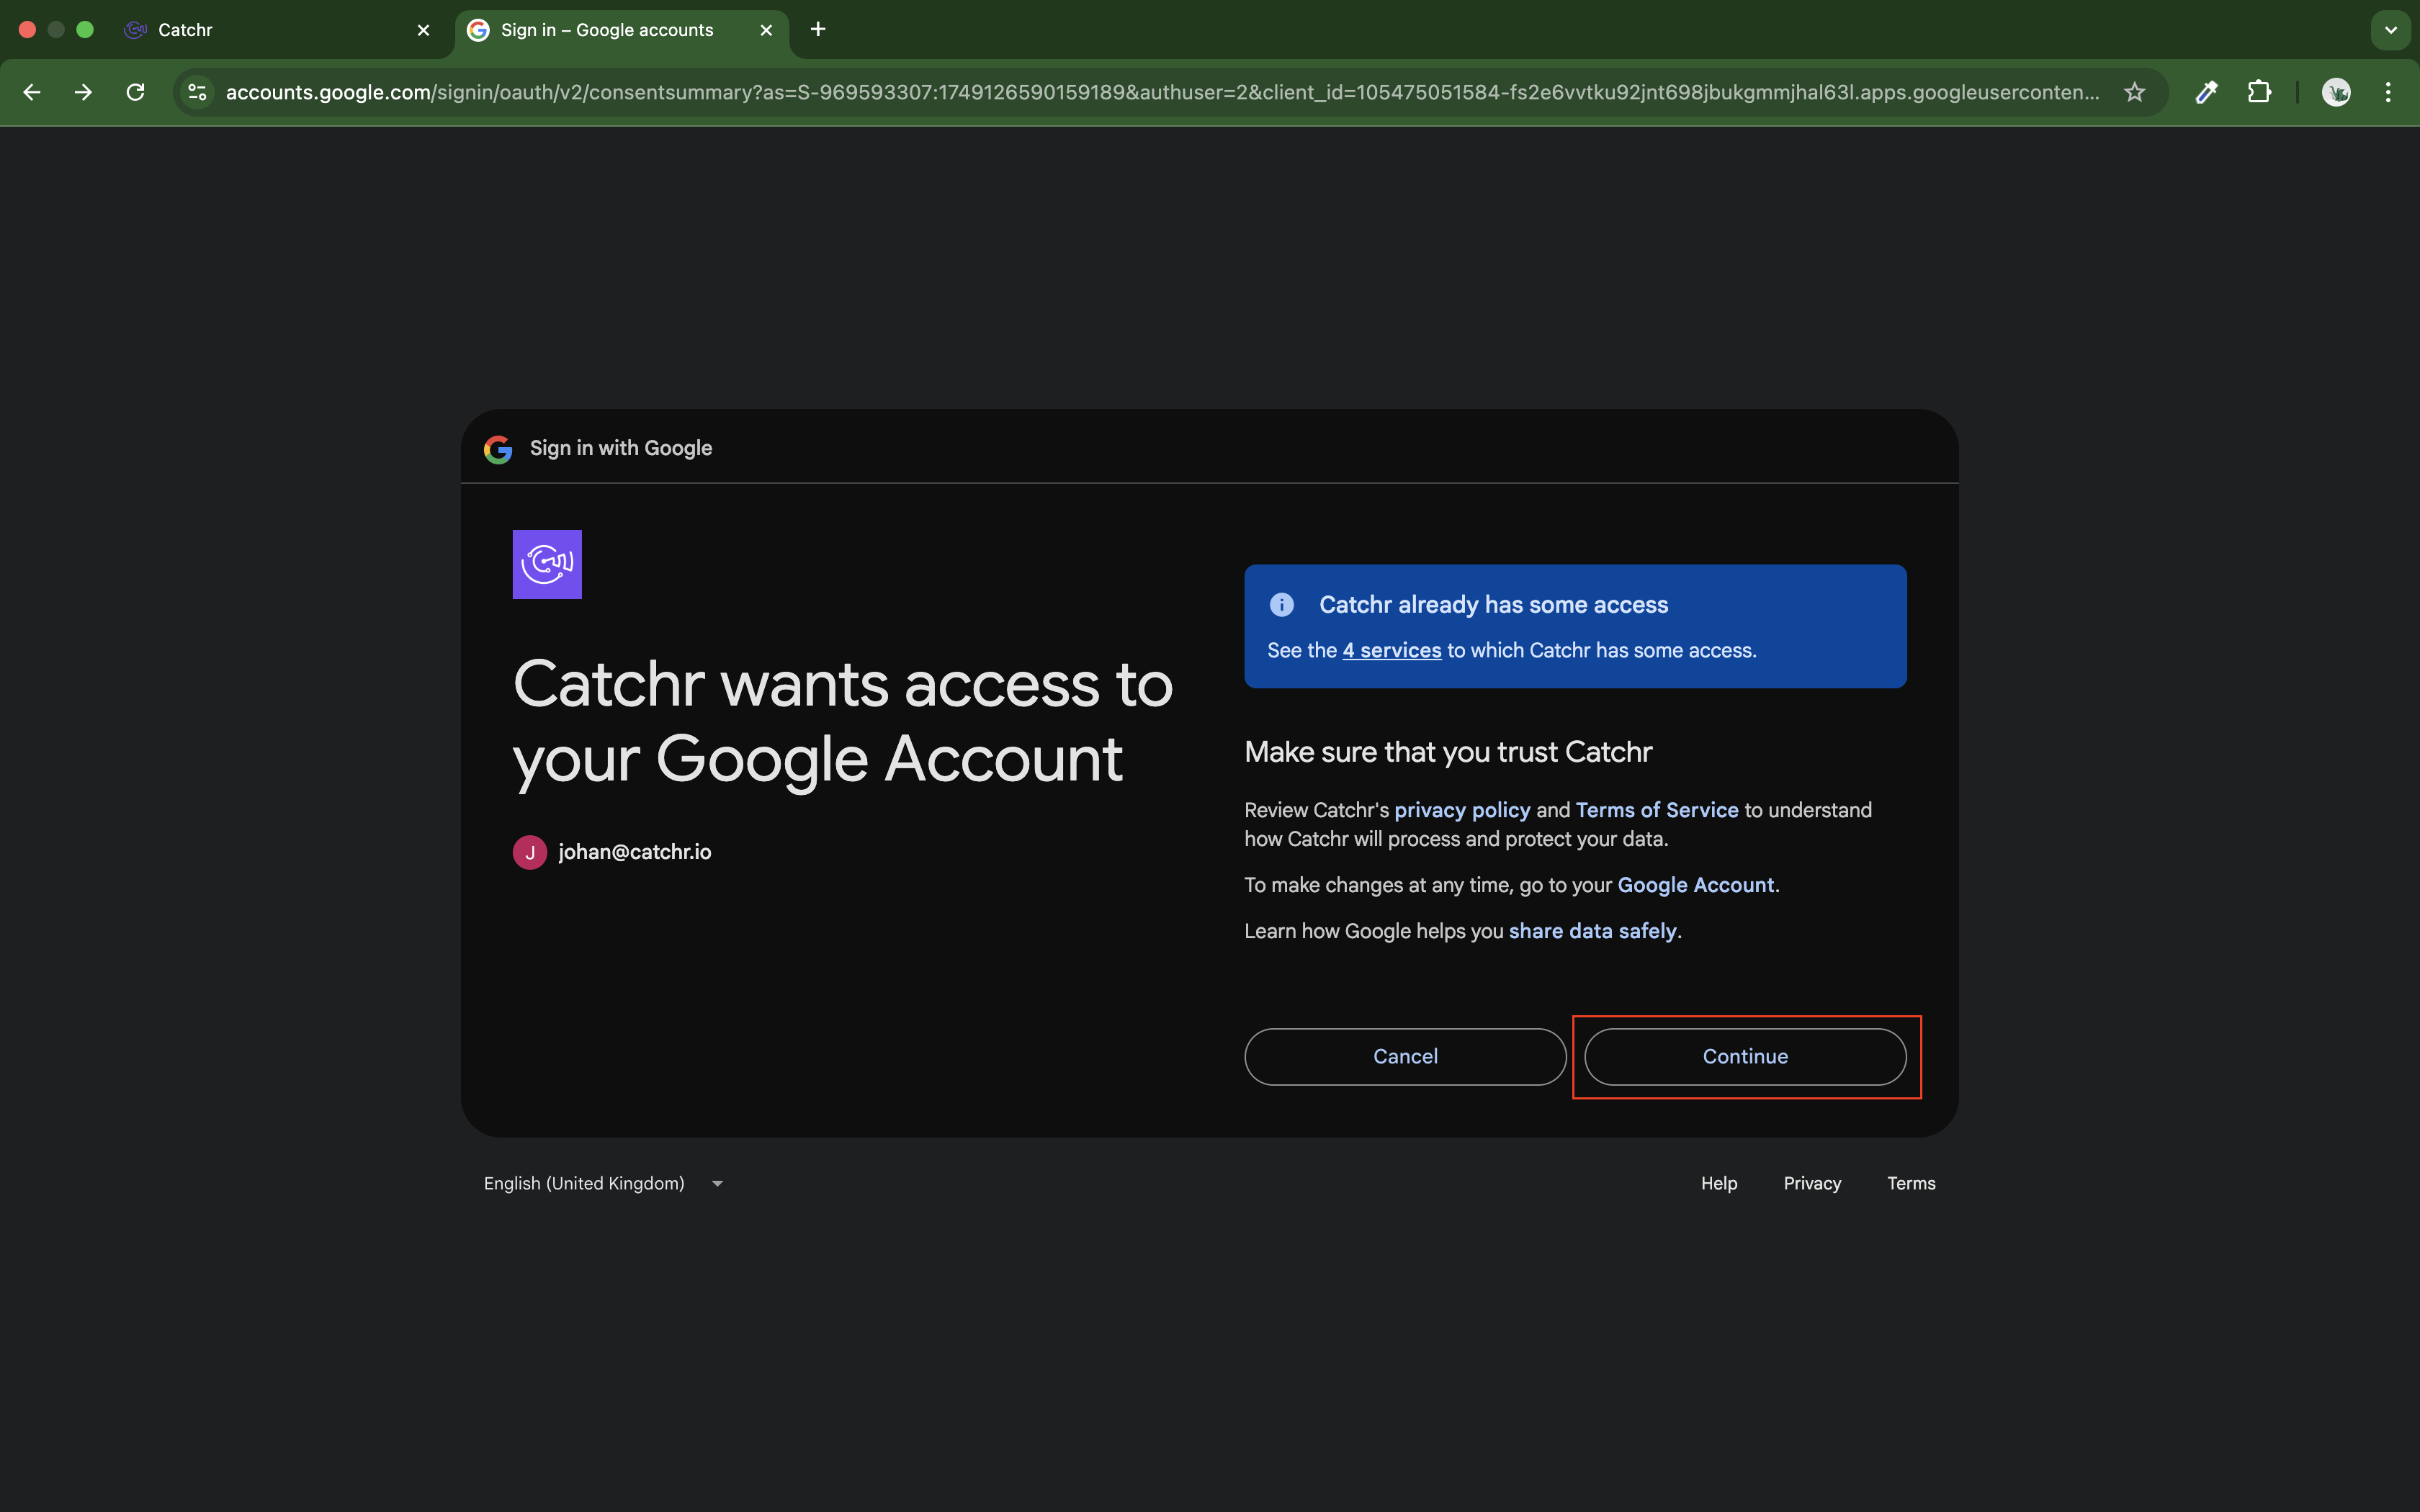Open the Chrome profile avatar
Viewport: 2420px width, 1512px height.
[x=2336, y=92]
